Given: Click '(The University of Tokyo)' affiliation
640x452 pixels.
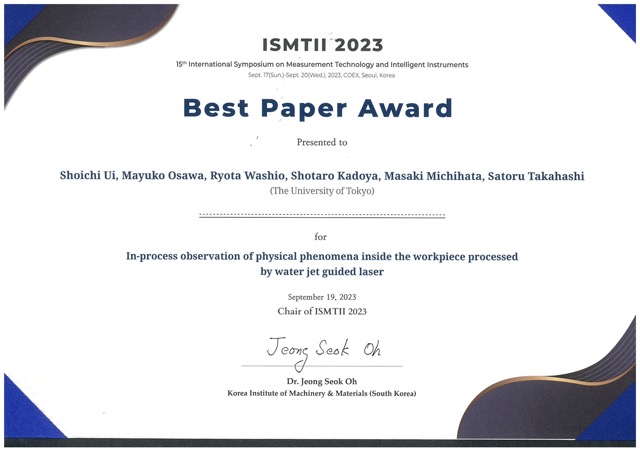Looking at the screenshot, I should point(322,191).
